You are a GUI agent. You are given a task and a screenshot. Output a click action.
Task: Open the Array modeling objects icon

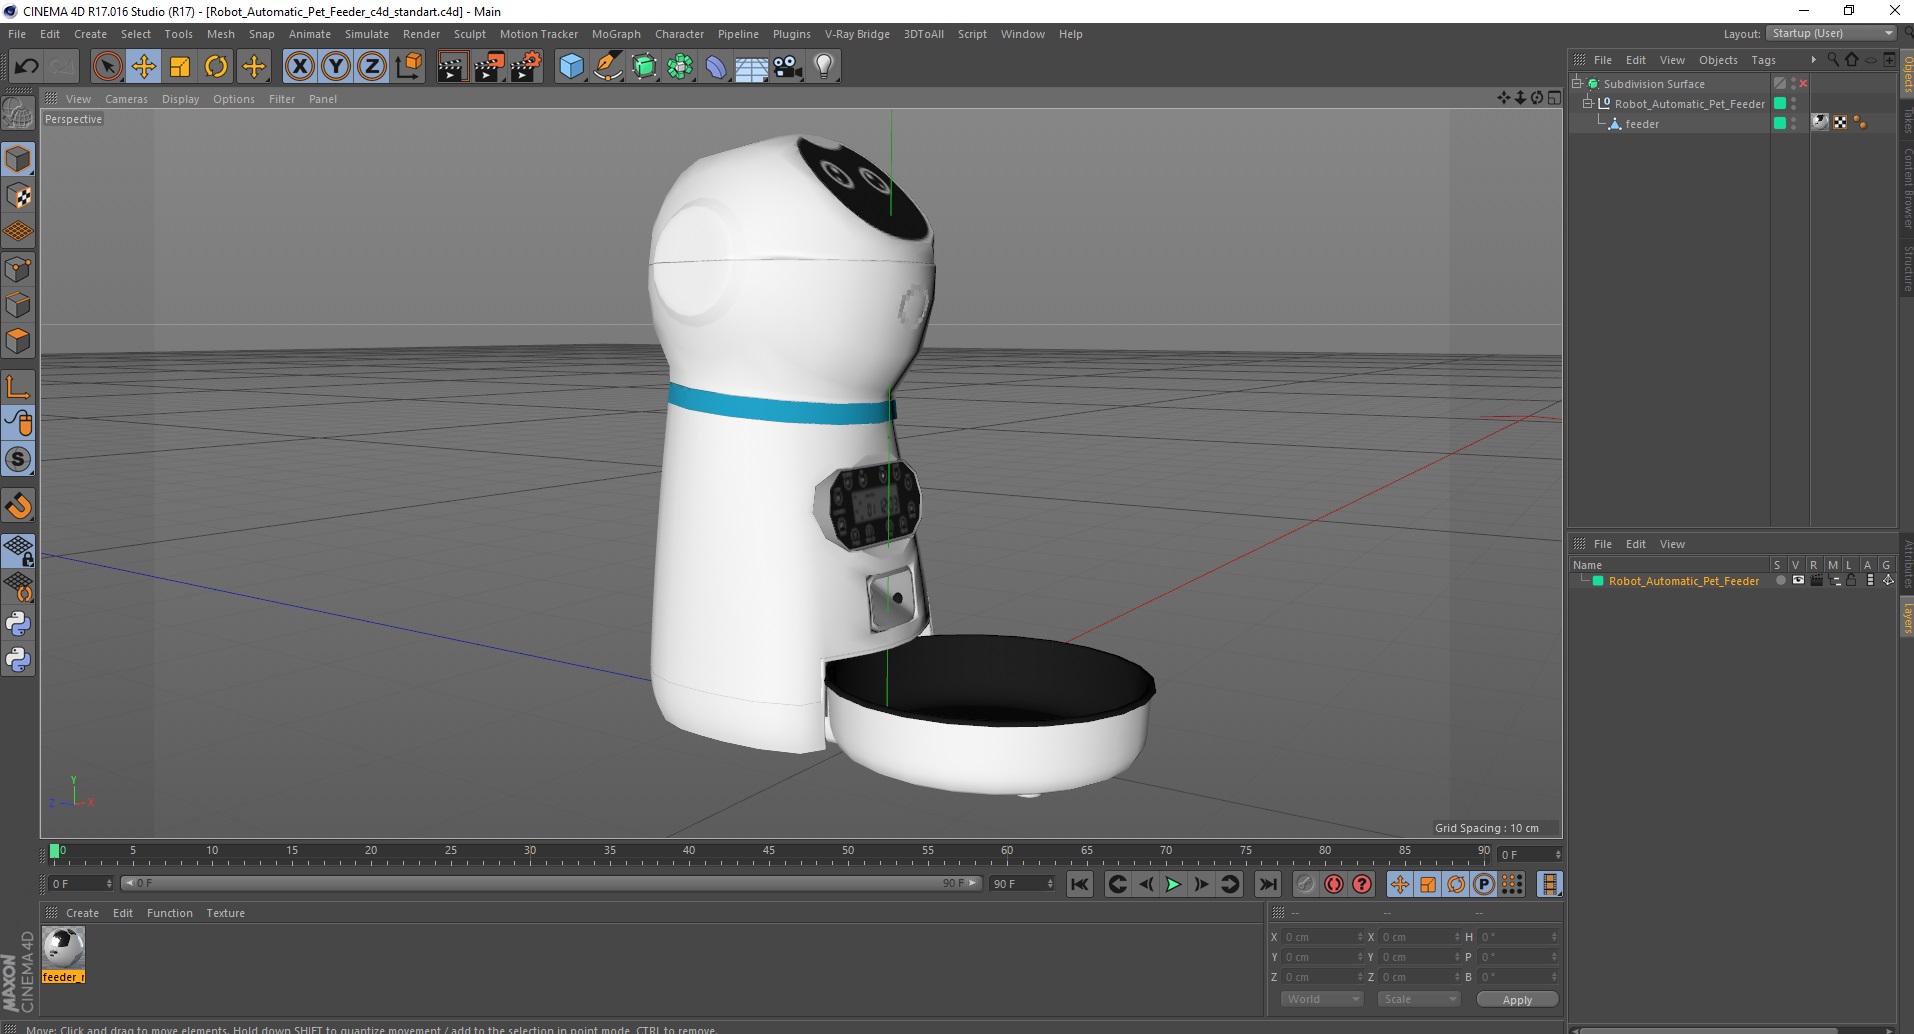tap(680, 67)
